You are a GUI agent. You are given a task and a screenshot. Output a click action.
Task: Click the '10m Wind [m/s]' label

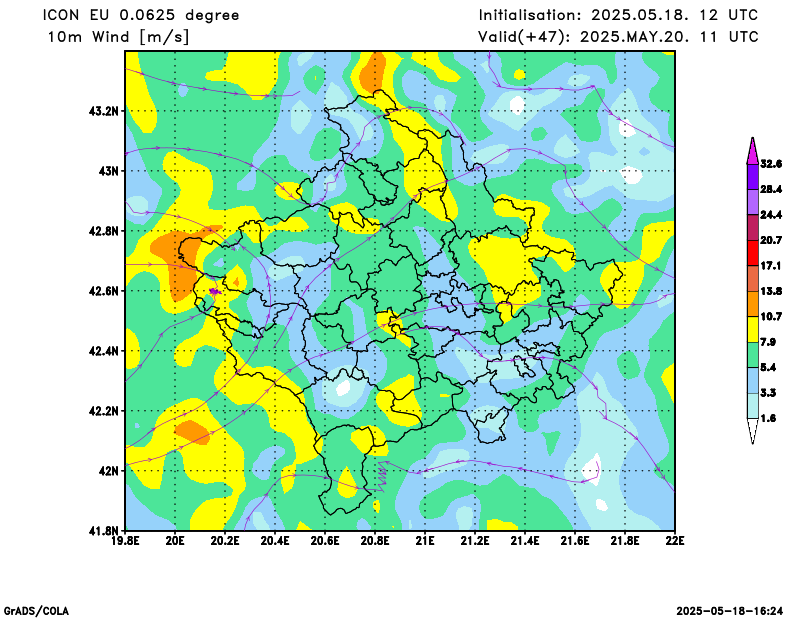pyautogui.click(x=118, y=37)
